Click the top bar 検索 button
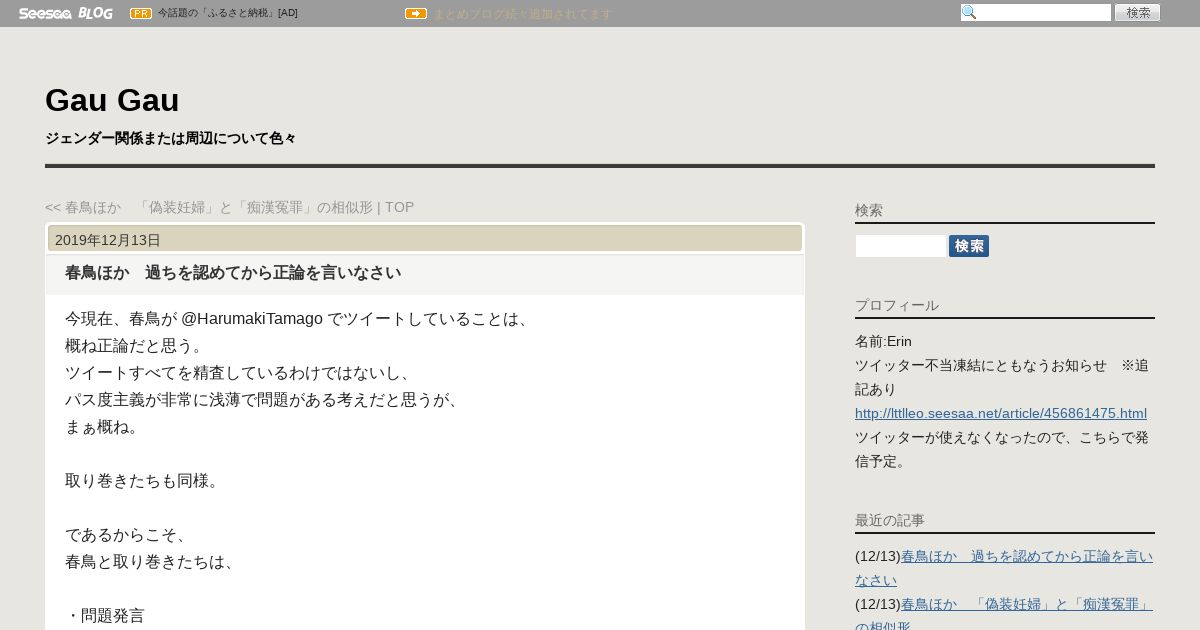1200x630 pixels. pos(1137,12)
